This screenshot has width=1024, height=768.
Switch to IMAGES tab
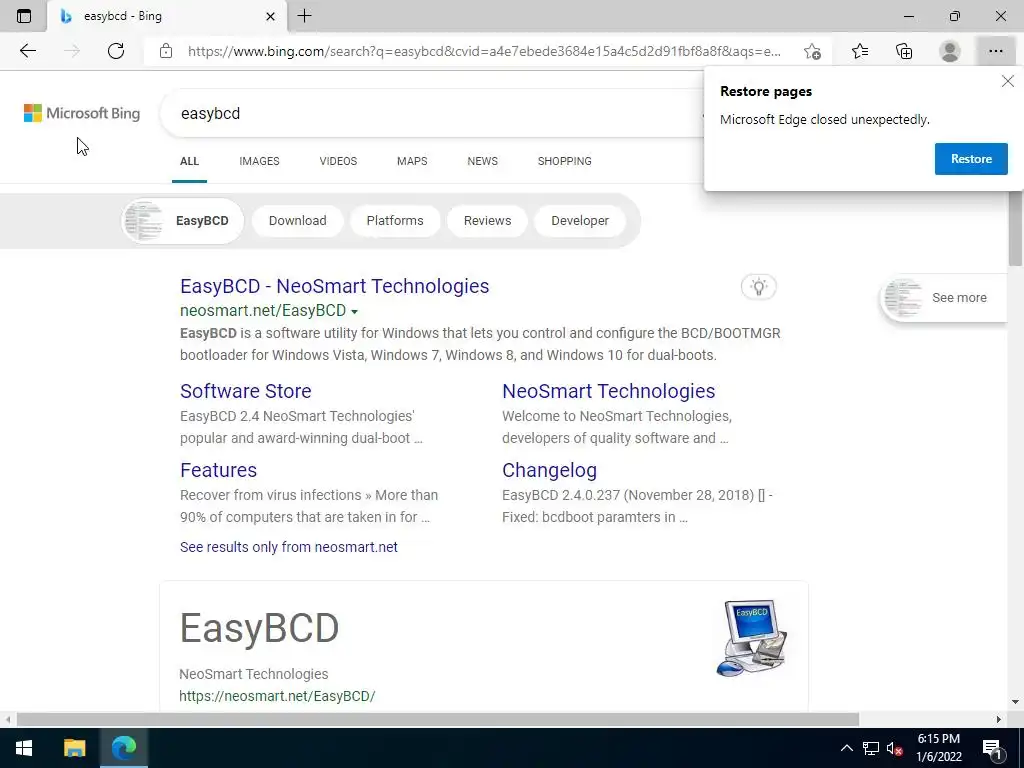(x=259, y=161)
